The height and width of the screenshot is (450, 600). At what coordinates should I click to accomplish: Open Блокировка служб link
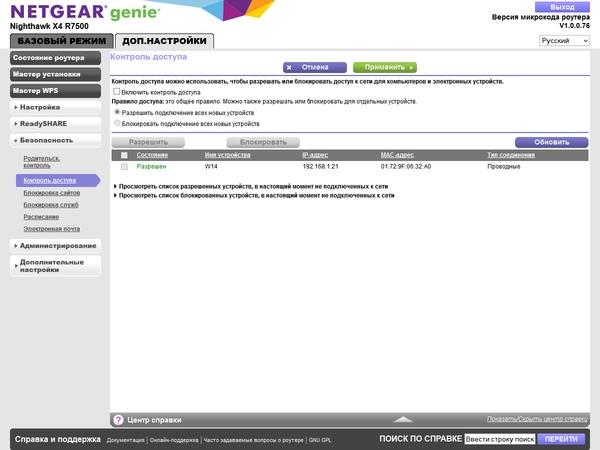coord(51,205)
